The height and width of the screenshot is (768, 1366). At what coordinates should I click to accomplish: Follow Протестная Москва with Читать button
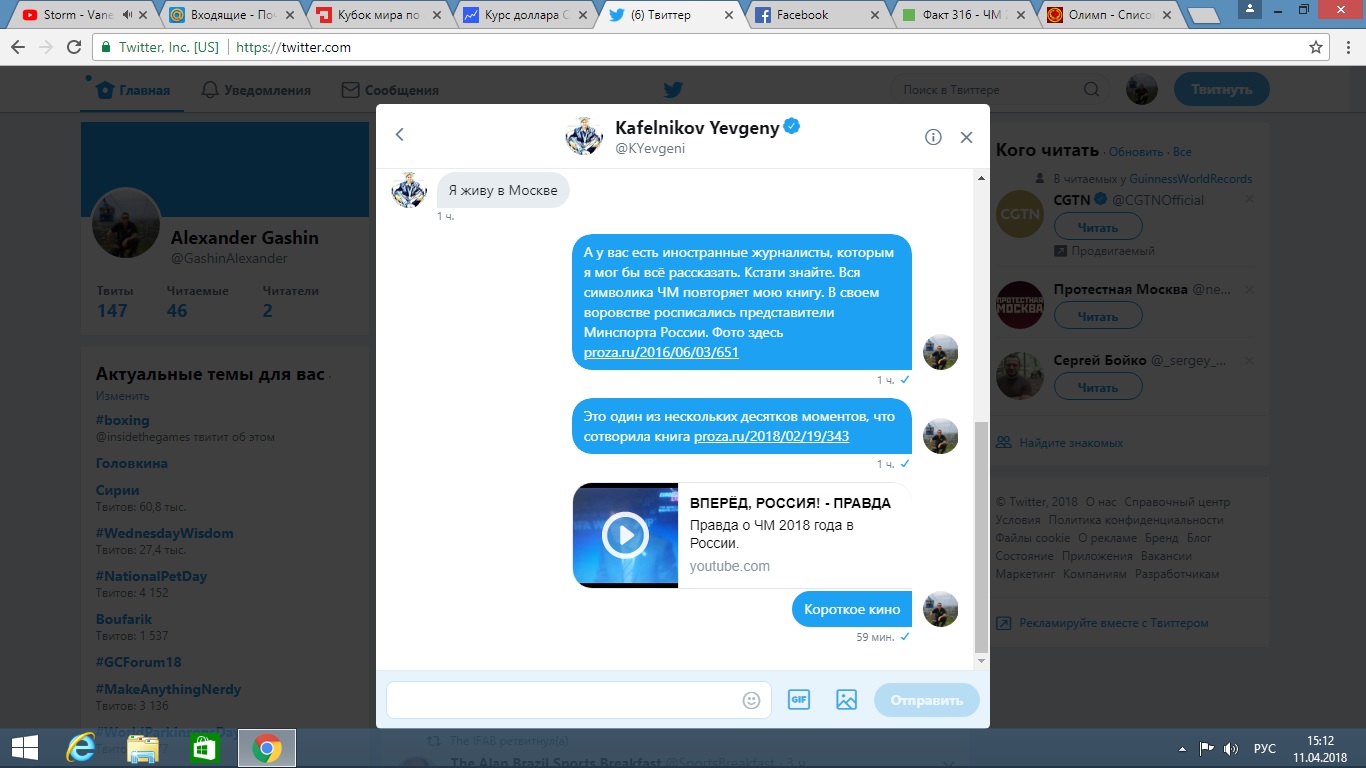1098,316
